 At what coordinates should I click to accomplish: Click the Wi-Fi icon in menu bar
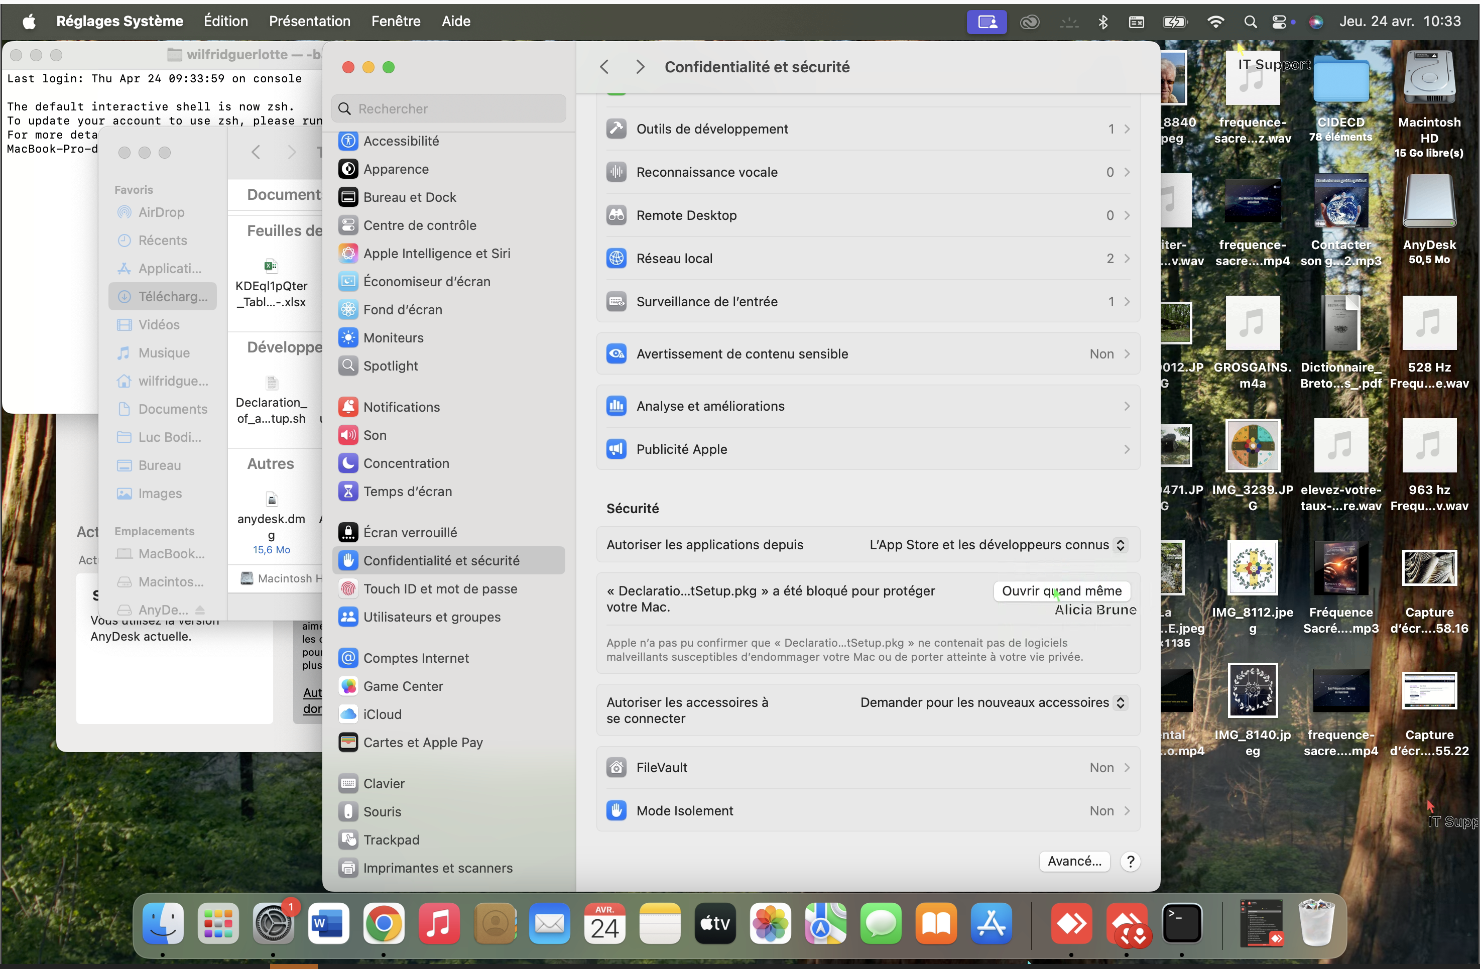pos(1215,21)
